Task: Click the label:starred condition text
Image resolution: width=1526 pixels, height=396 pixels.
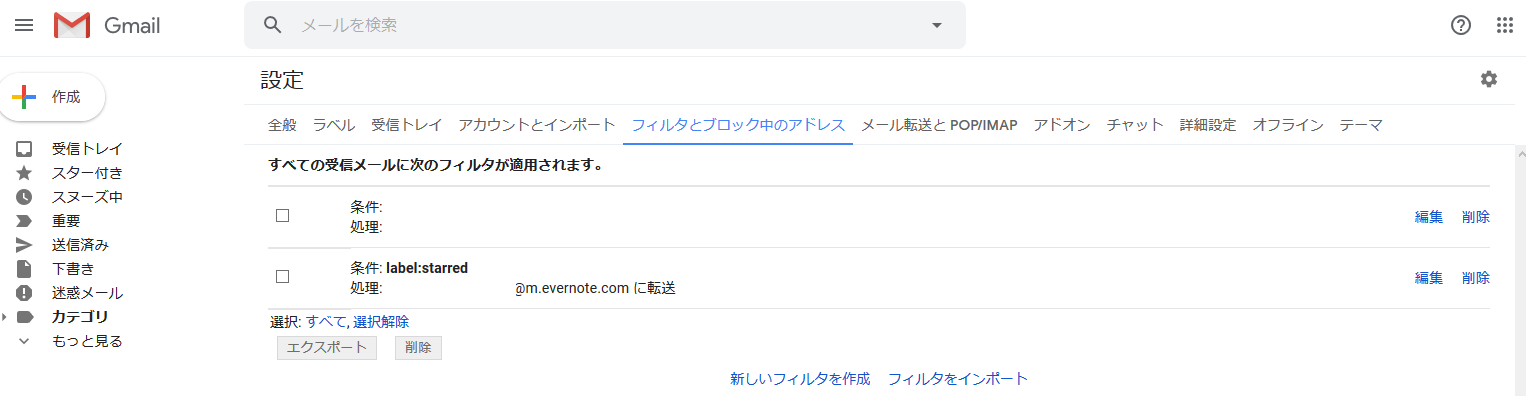Action: click(427, 268)
